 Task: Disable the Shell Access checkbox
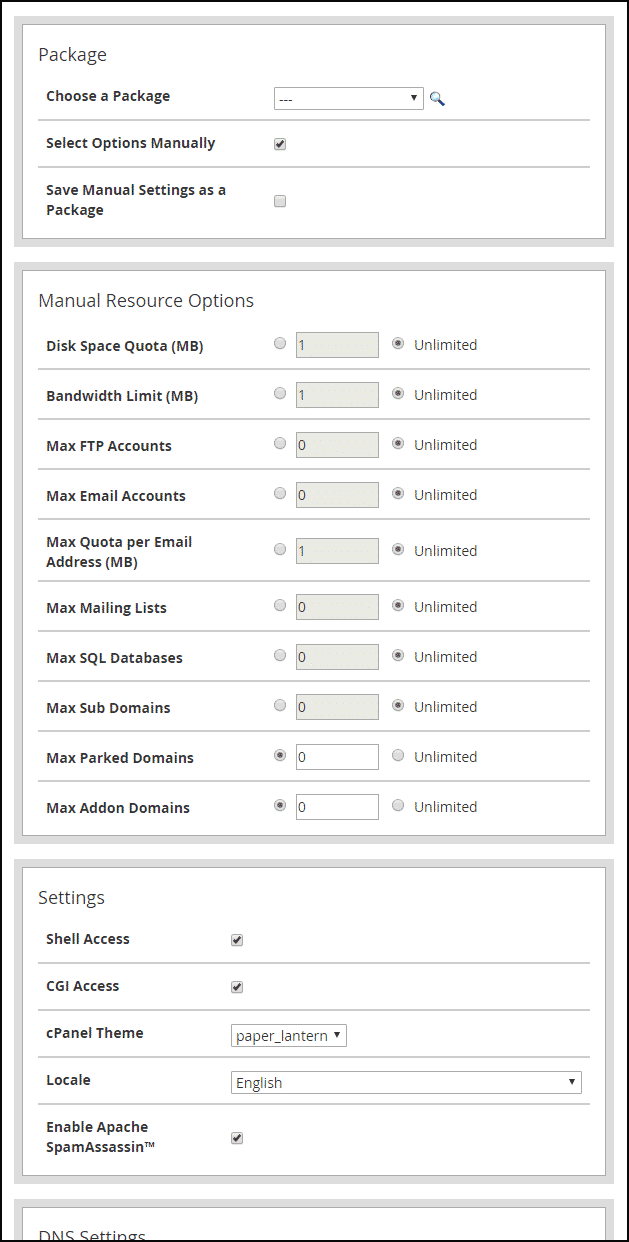tap(237, 940)
